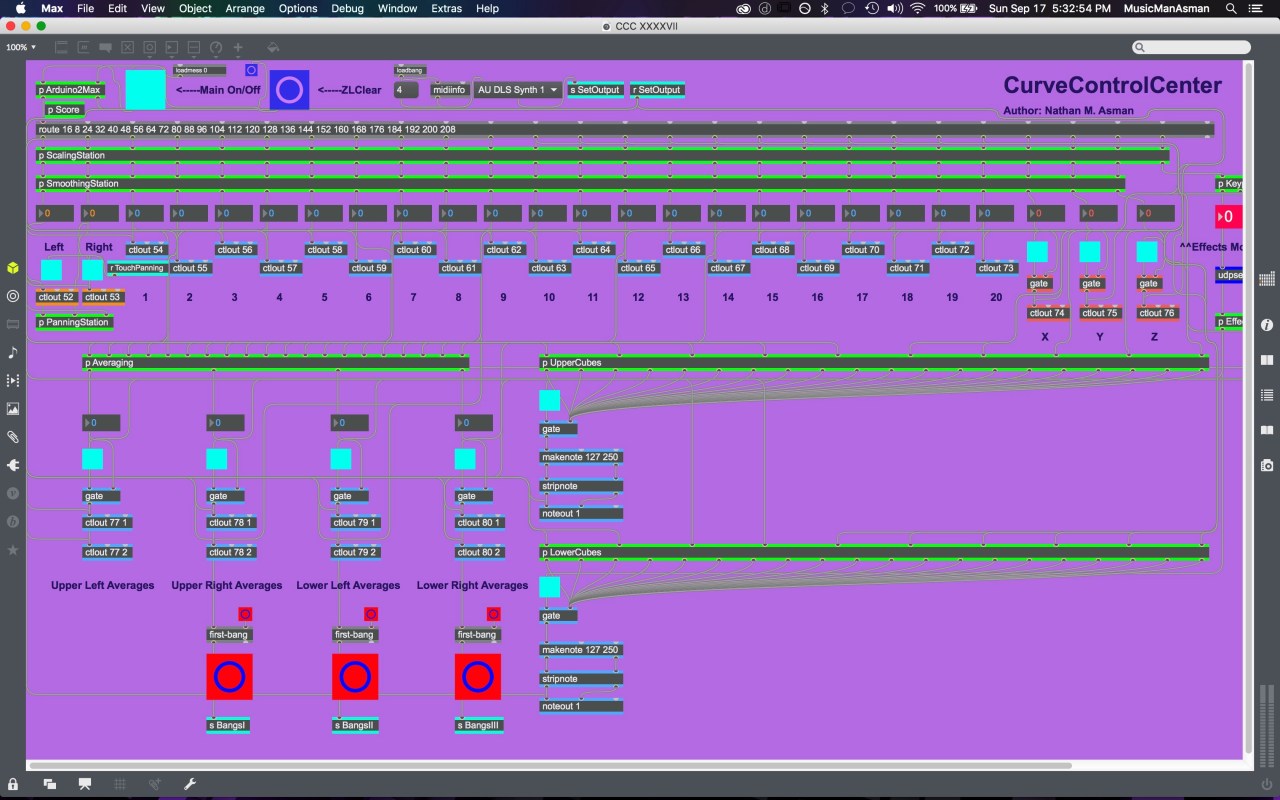Open the 100% zoom level dropdown
The width and height of the screenshot is (1280, 800).
[x=21, y=47]
